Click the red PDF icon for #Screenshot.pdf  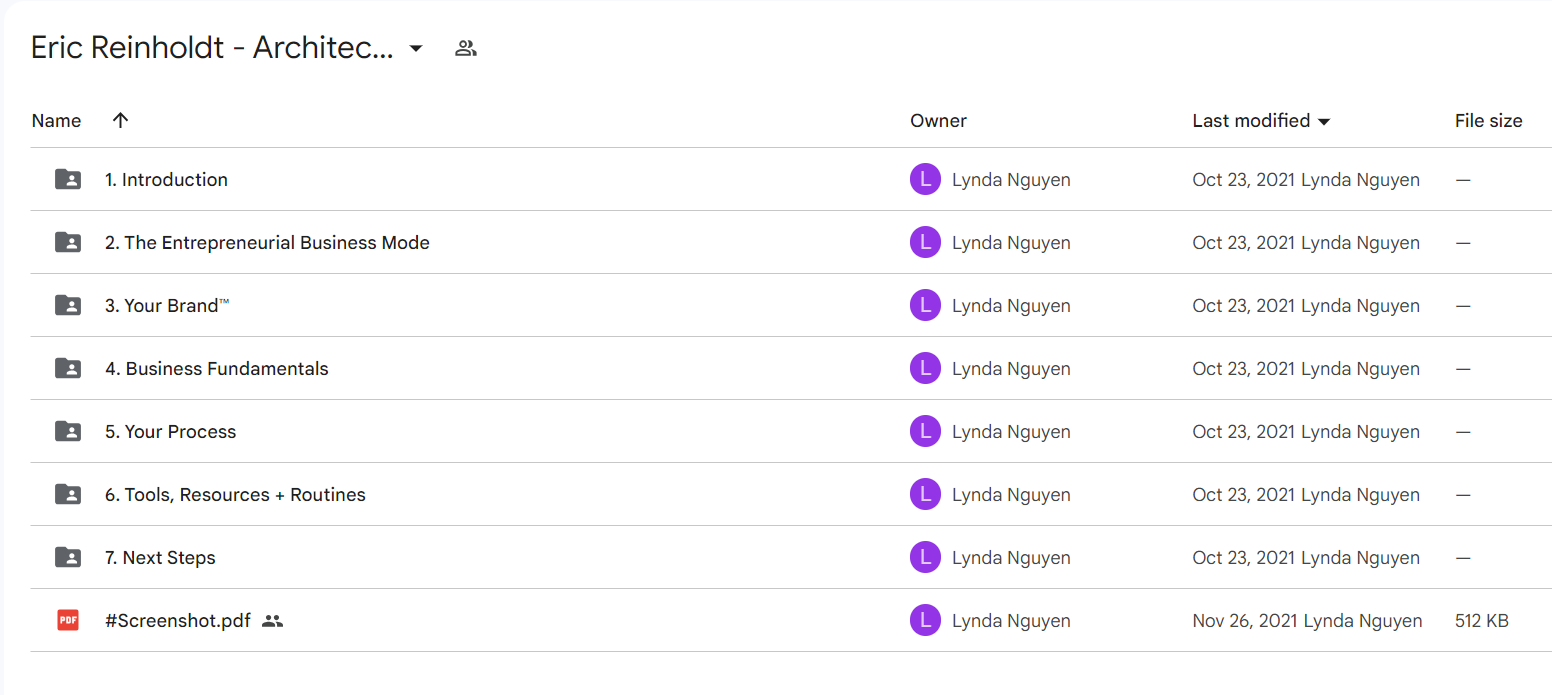click(68, 621)
